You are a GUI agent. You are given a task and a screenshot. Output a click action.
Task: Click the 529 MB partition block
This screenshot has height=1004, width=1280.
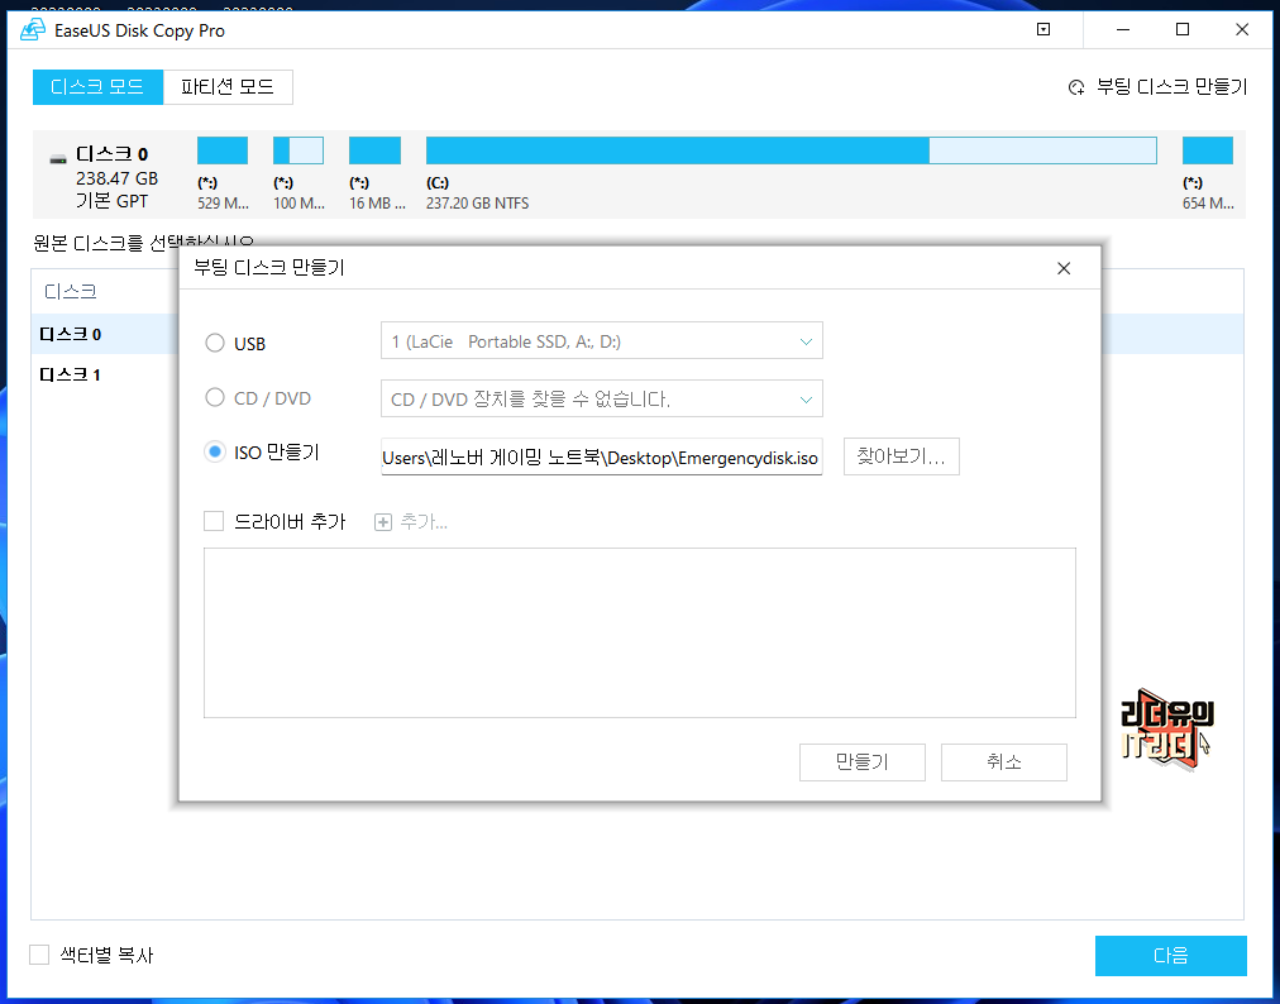223,151
